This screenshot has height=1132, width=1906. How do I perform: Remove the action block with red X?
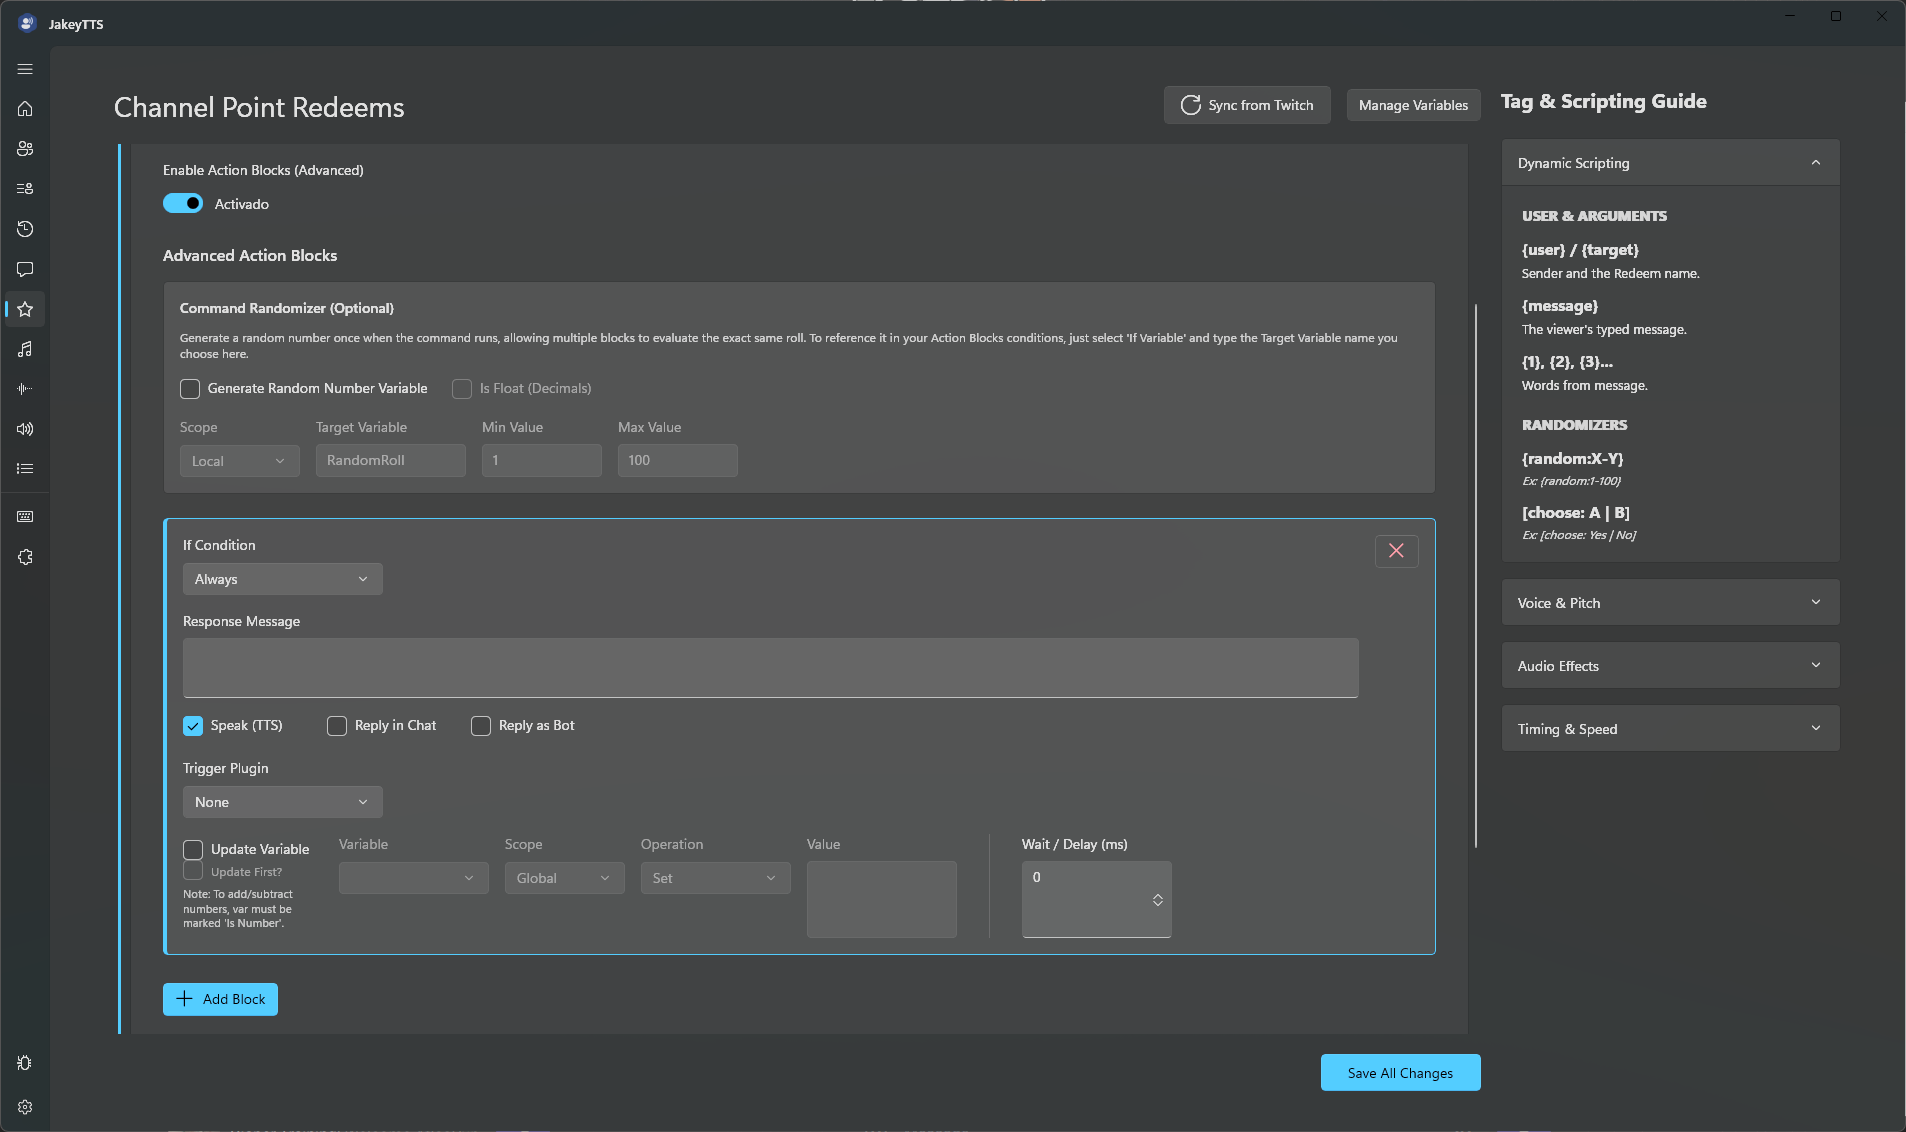(x=1396, y=551)
